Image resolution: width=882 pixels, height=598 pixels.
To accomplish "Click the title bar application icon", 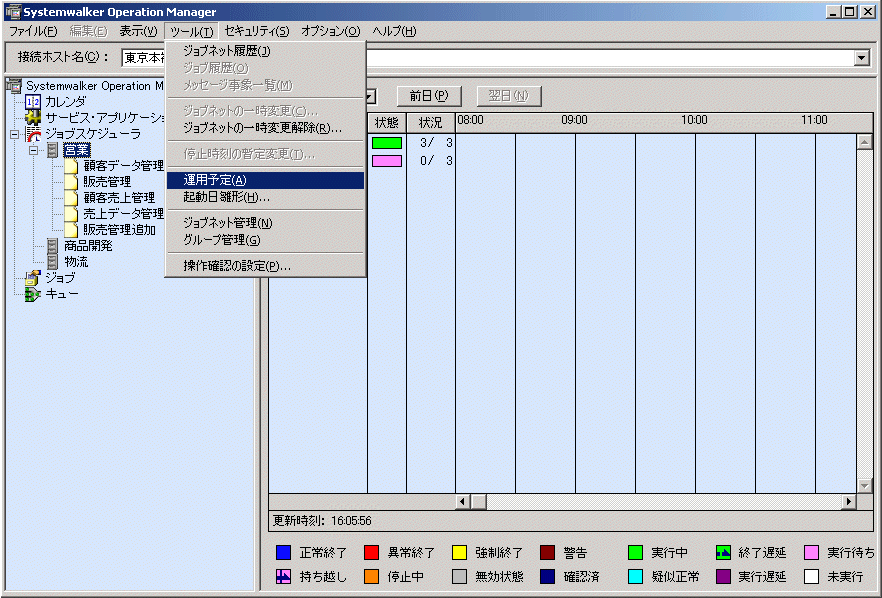I will click(12, 11).
